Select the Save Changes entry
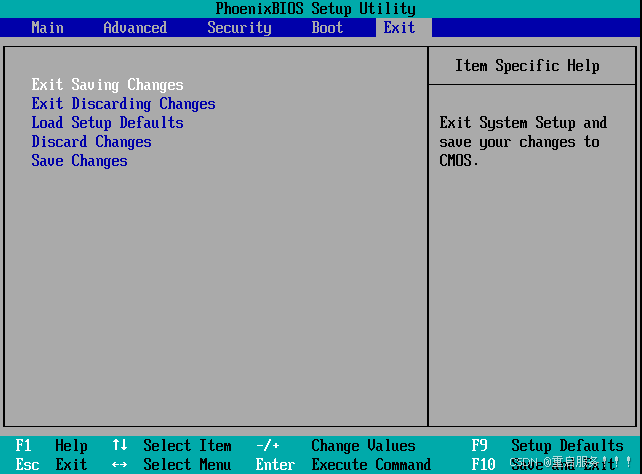Image resolution: width=642 pixels, height=474 pixels. 79,161
